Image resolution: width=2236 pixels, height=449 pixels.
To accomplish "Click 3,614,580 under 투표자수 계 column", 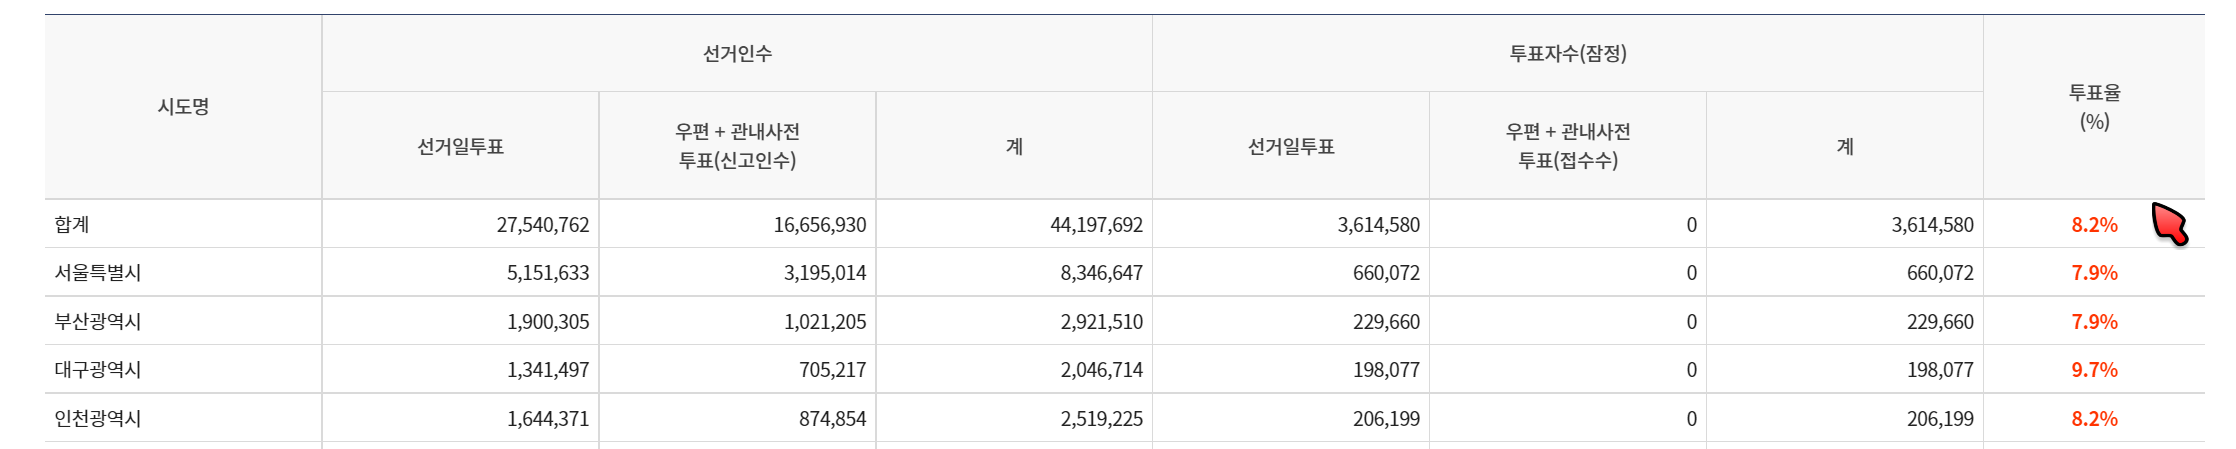I will point(1932,225).
